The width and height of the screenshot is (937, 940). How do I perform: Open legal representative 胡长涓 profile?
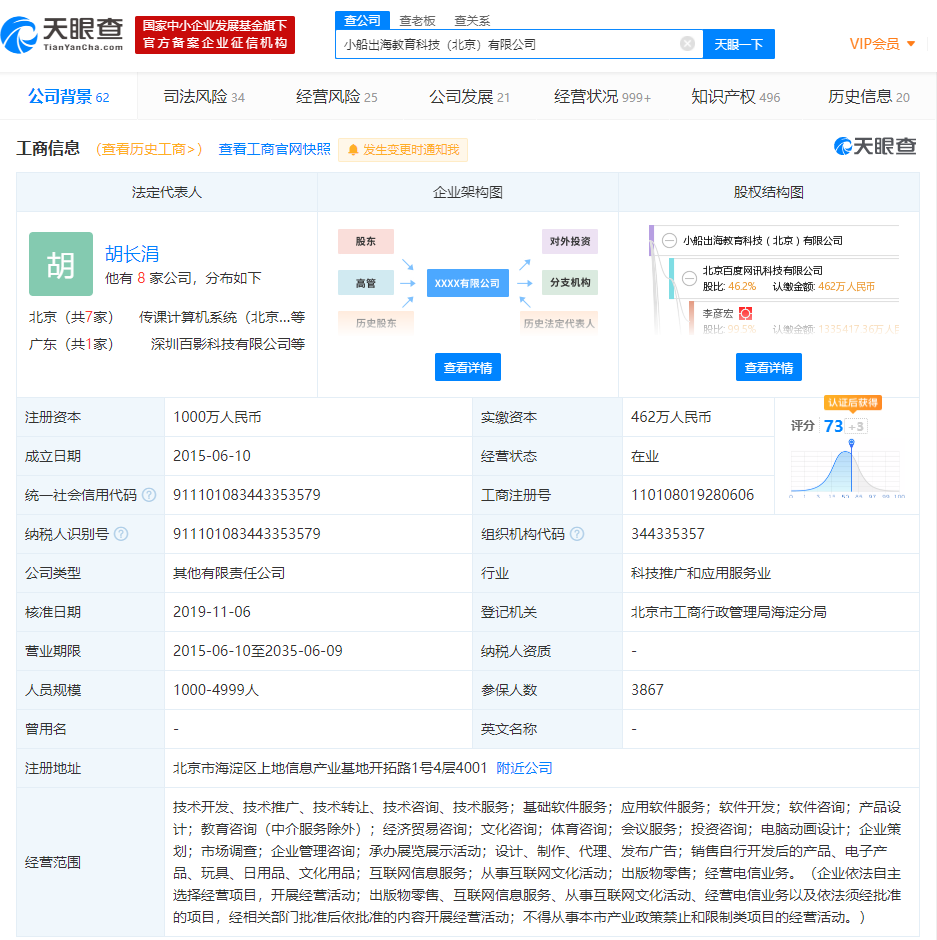click(132, 254)
